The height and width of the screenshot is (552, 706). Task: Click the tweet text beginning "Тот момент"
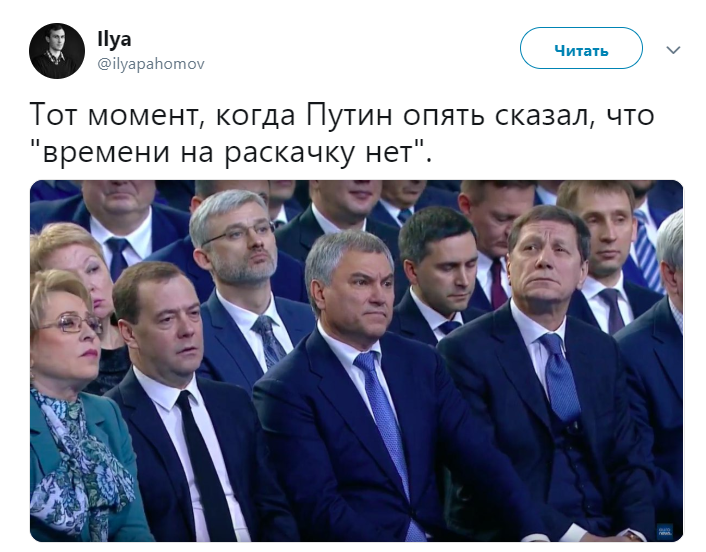point(342,133)
